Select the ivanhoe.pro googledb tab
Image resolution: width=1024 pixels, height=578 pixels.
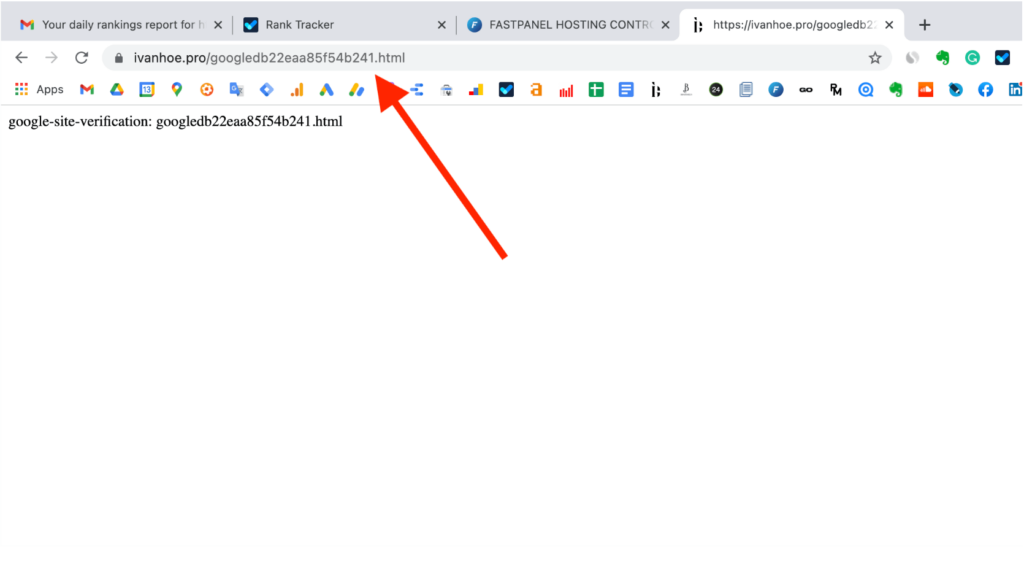pyautogui.click(x=792, y=25)
